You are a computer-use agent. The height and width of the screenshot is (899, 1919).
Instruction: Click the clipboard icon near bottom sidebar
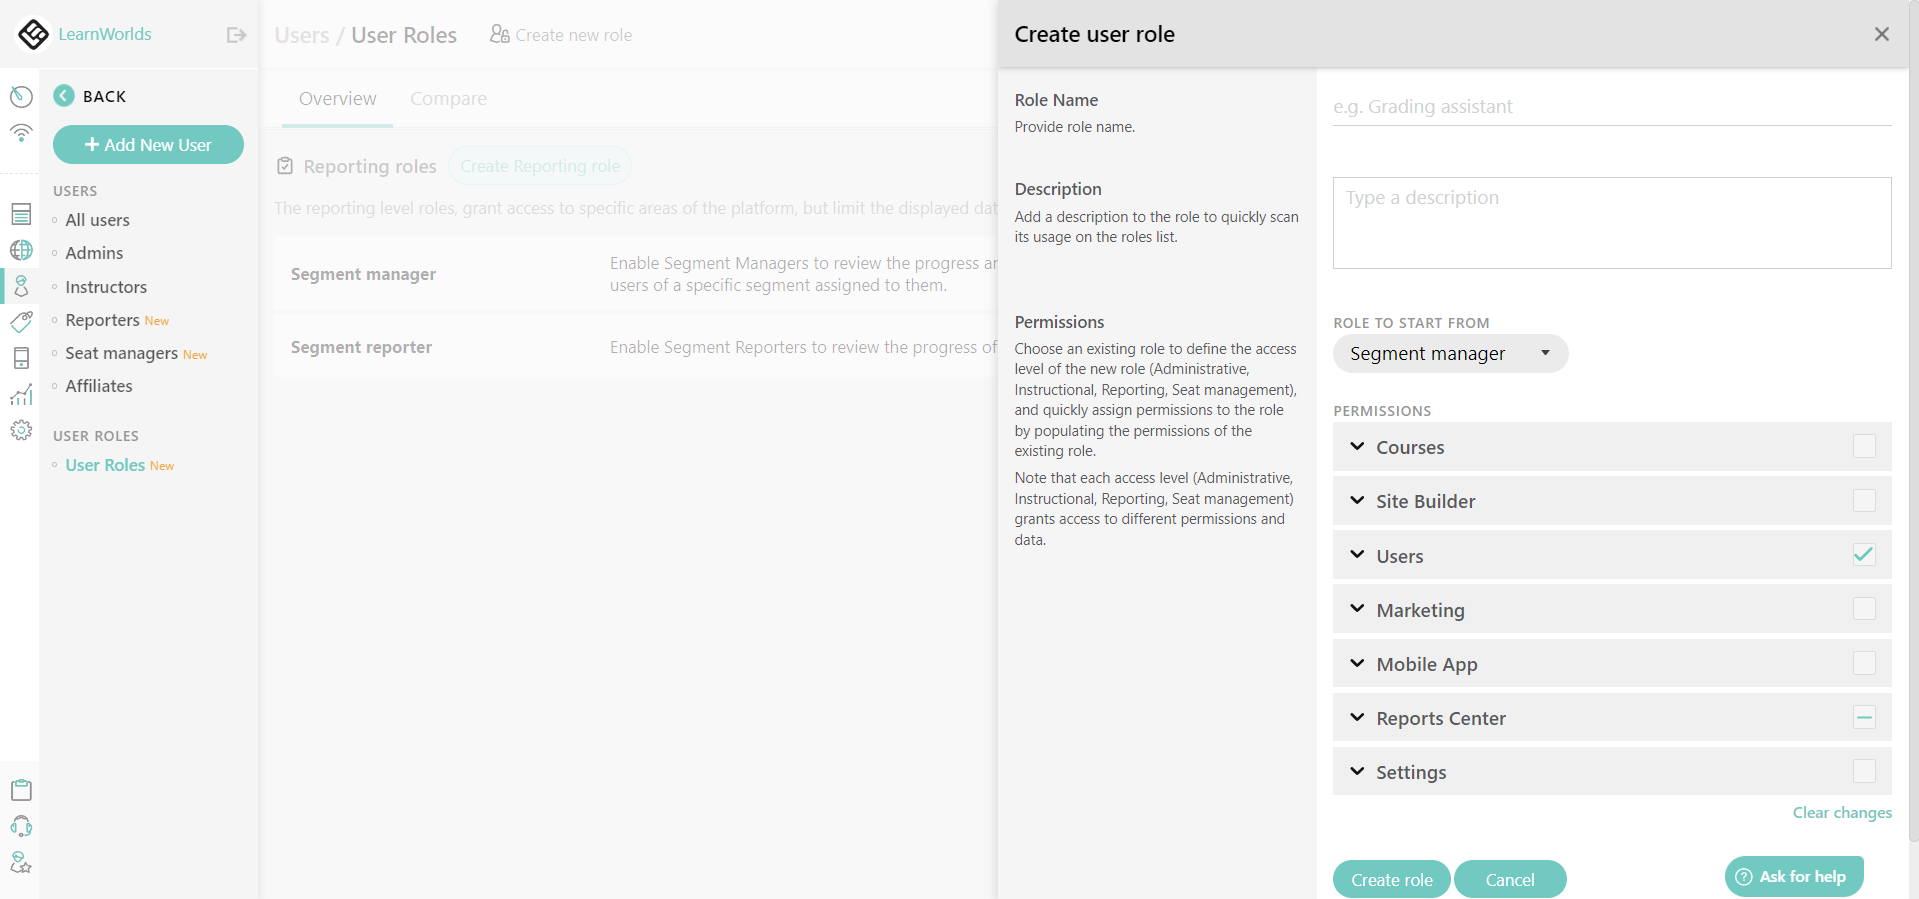21,789
